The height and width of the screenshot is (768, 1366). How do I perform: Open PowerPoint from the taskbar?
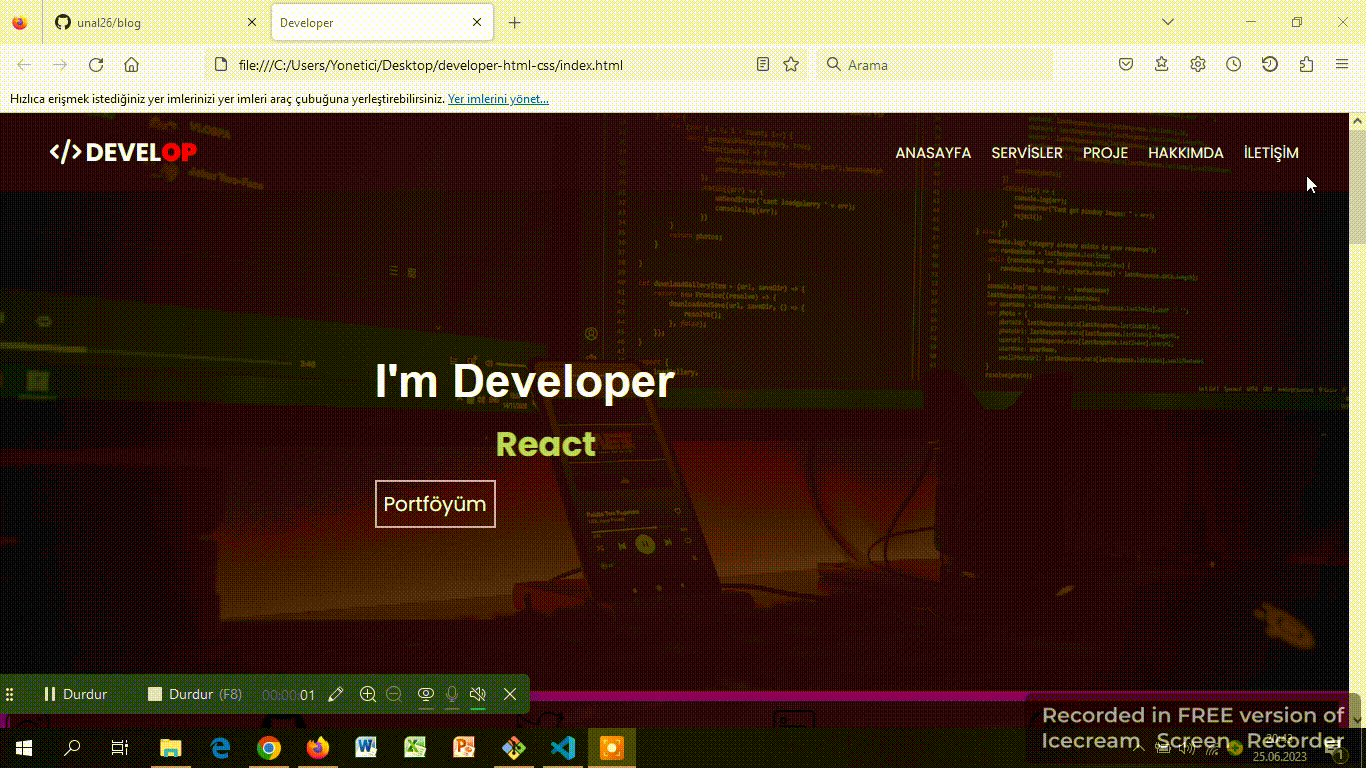point(464,748)
